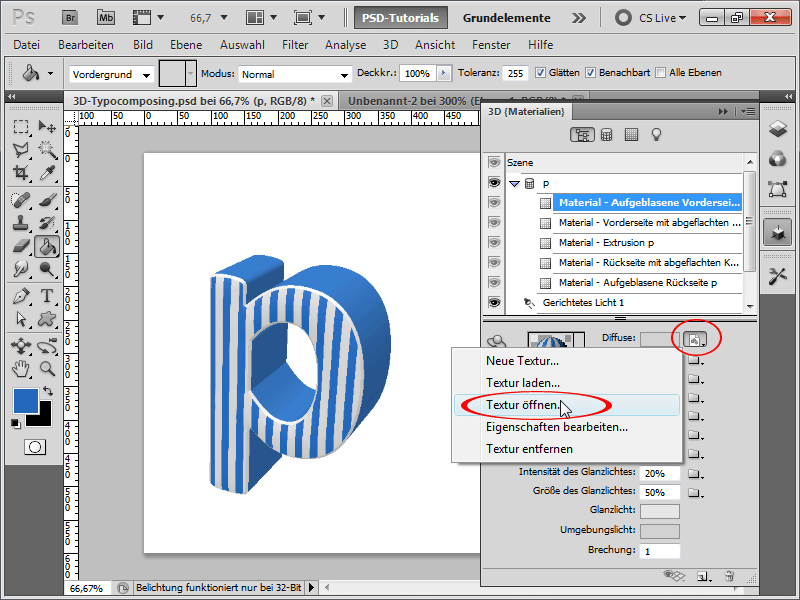
Task: Filter 3D panel by lights
Action: click(656, 135)
